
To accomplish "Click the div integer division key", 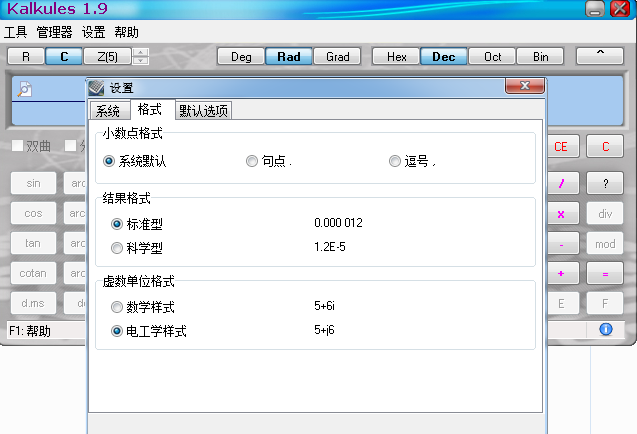I will point(605,213).
